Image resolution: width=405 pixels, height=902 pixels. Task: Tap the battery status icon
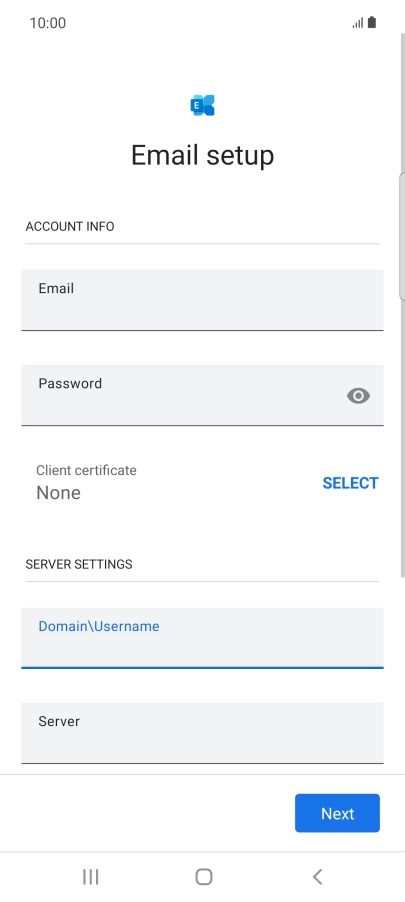372,22
